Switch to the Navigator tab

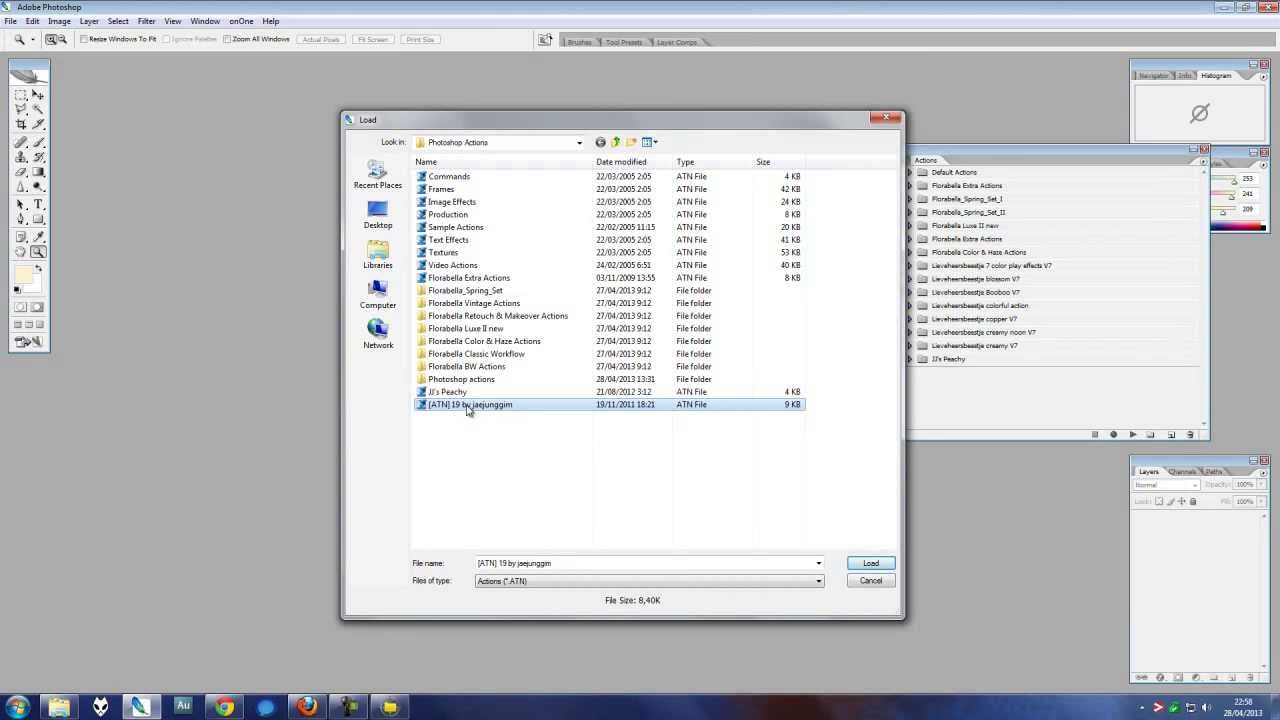[x=1153, y=76]
